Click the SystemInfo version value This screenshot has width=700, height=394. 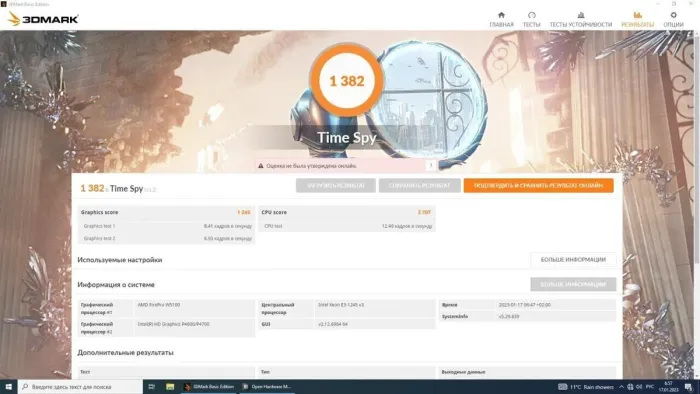pos(509,316)
